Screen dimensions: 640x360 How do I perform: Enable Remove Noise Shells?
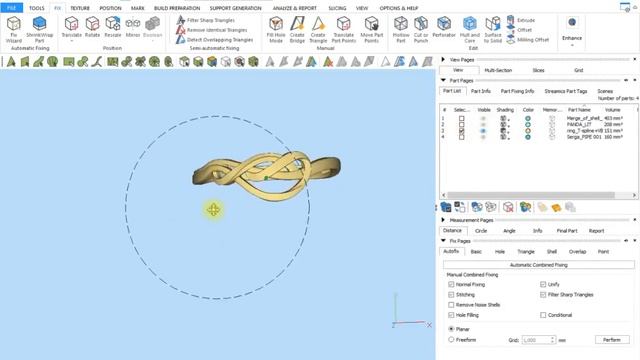click(451, 304)
